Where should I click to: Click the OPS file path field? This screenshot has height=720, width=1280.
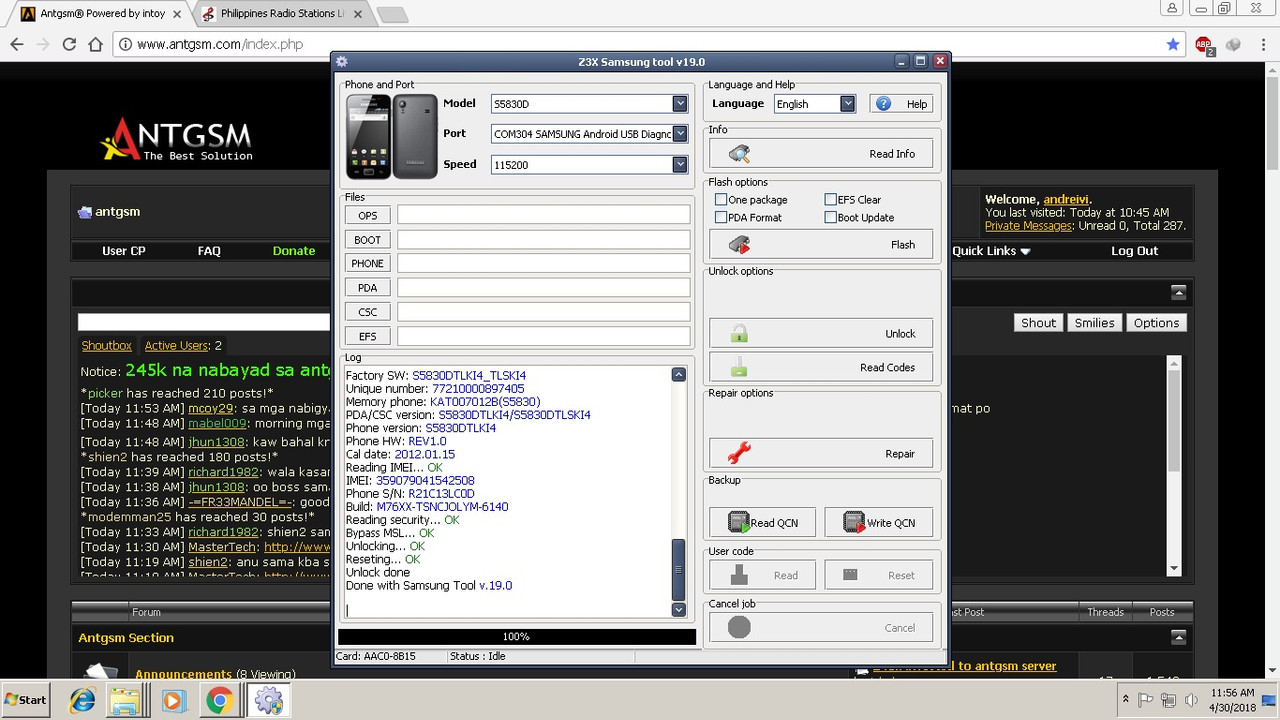point(543,216)
